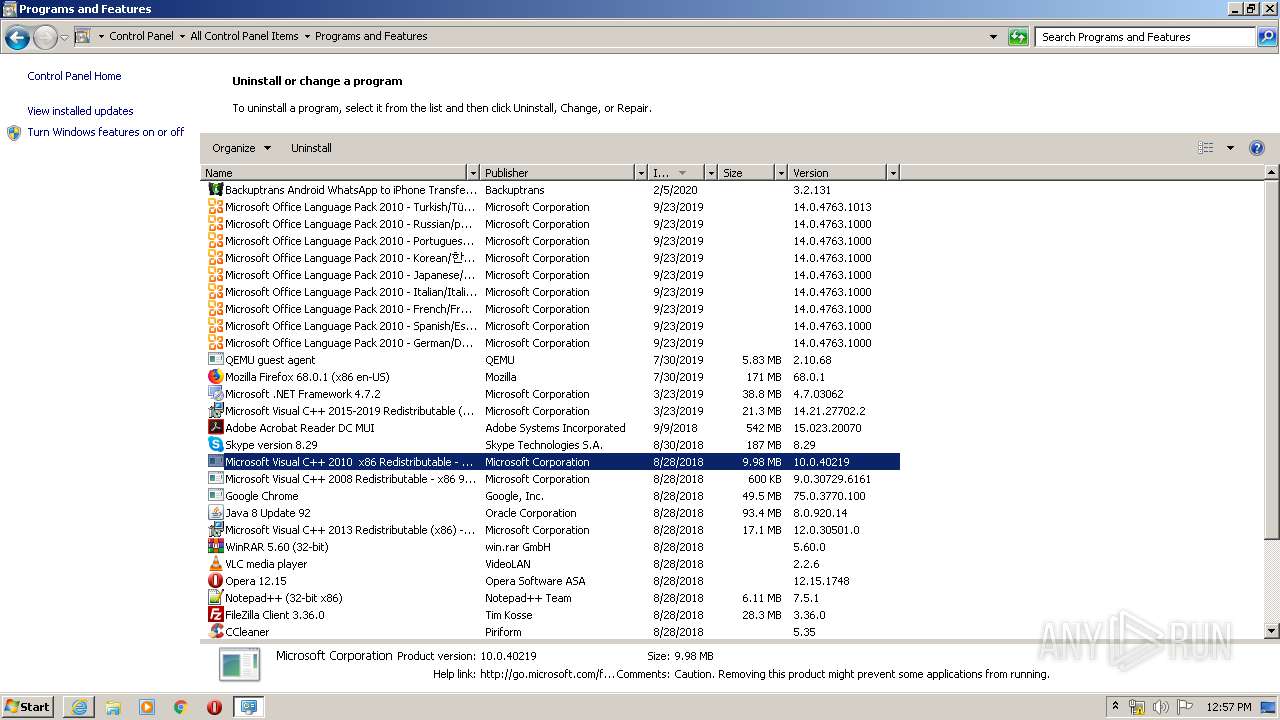Image resolution: width=1280 pixels, height=720 pixels.
Task: Click the Chrome icon in the taskbar
Action: [181, 707]
